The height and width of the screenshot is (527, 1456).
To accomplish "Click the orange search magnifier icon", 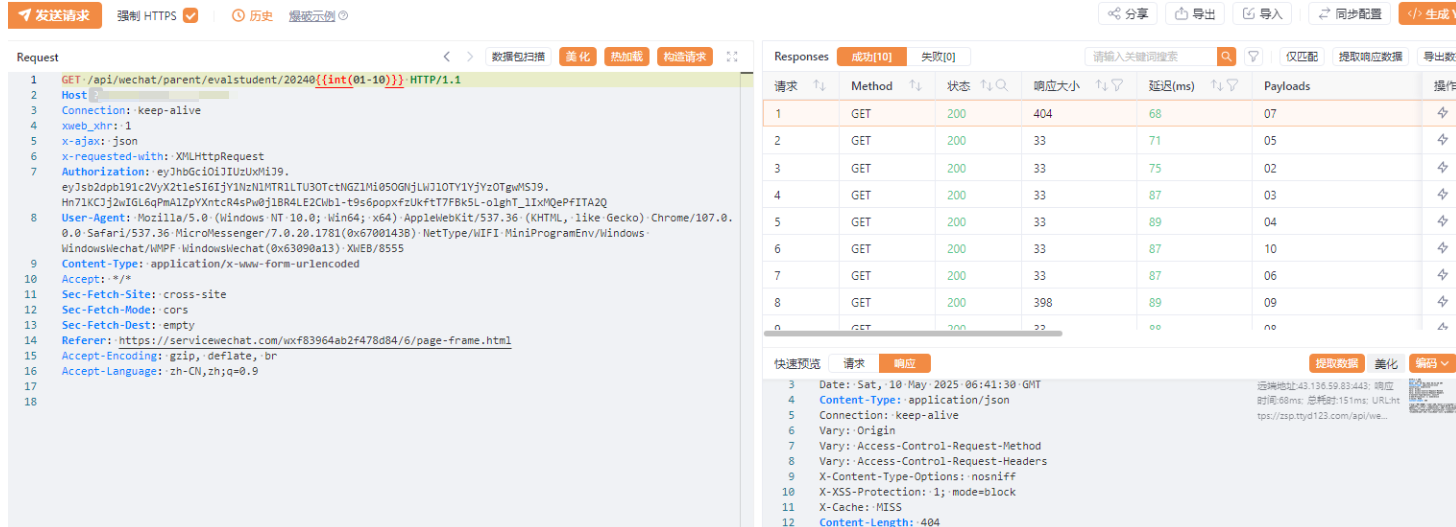I will pos(1226,57).
